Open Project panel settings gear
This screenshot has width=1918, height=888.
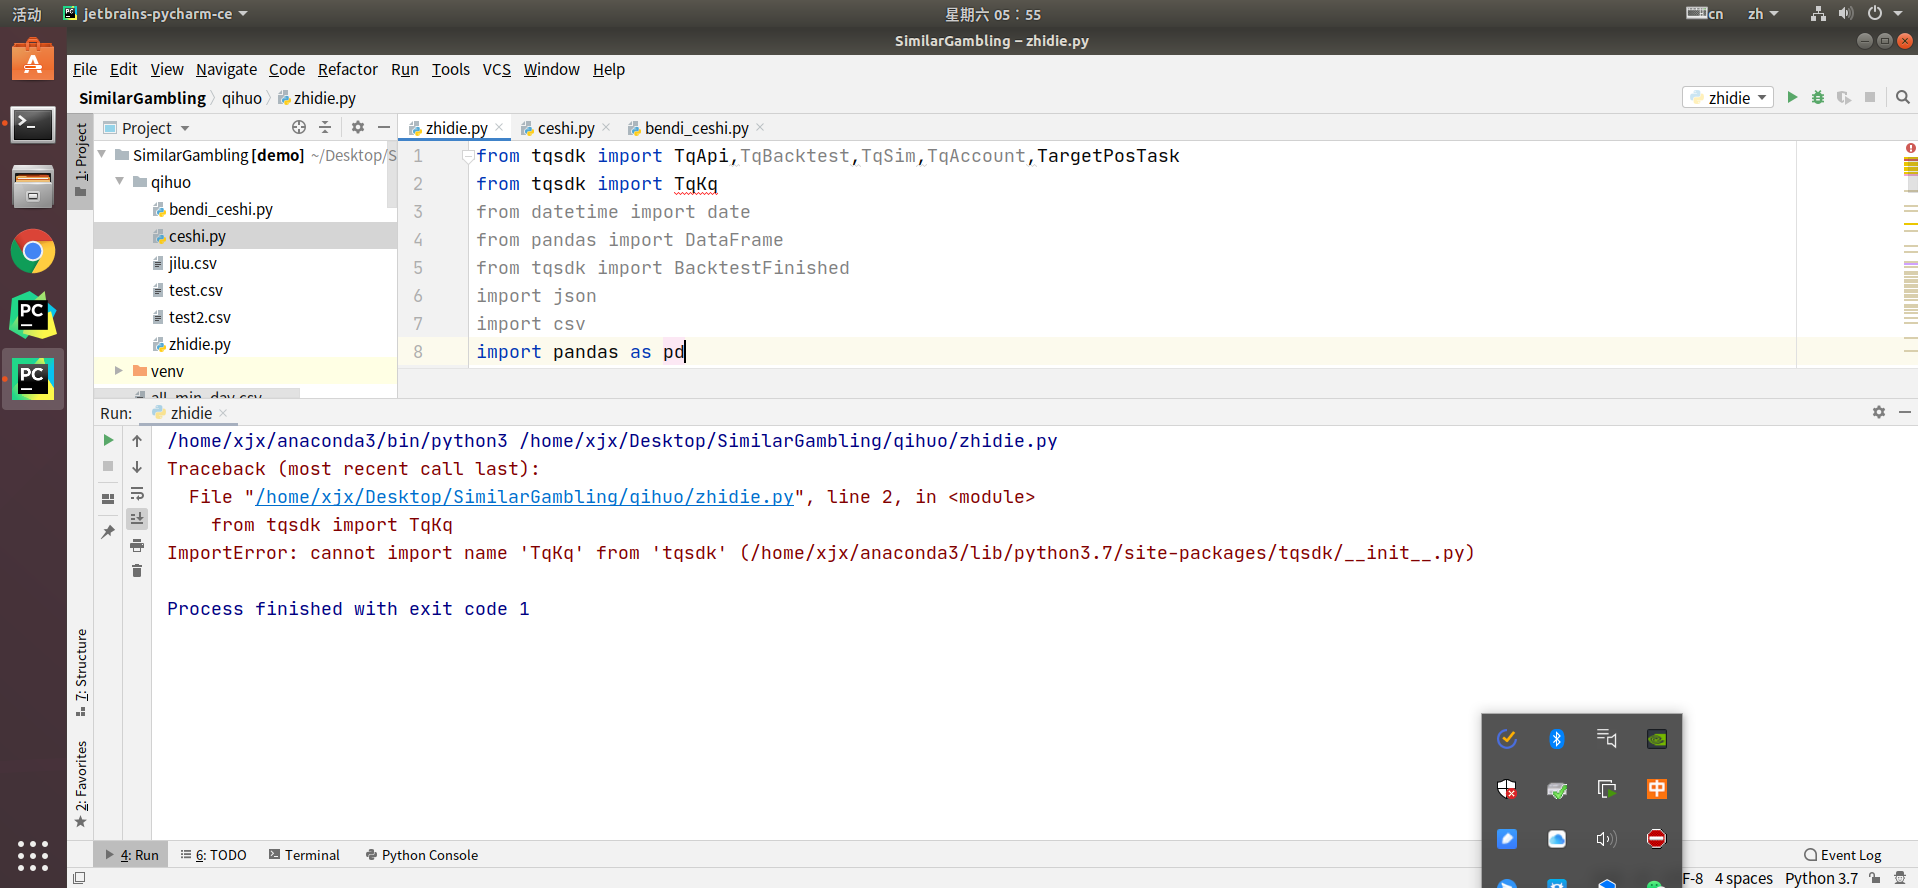click(358, 127)
